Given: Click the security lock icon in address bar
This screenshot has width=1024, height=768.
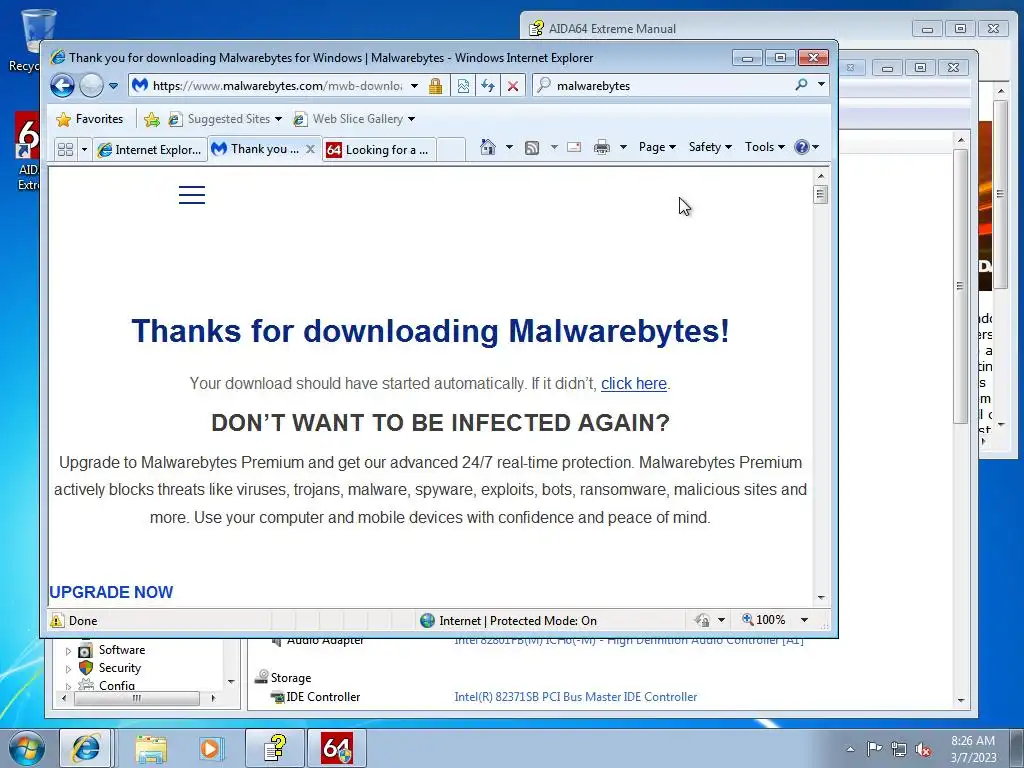Looking at the screenshot, I should pos(436,86).
